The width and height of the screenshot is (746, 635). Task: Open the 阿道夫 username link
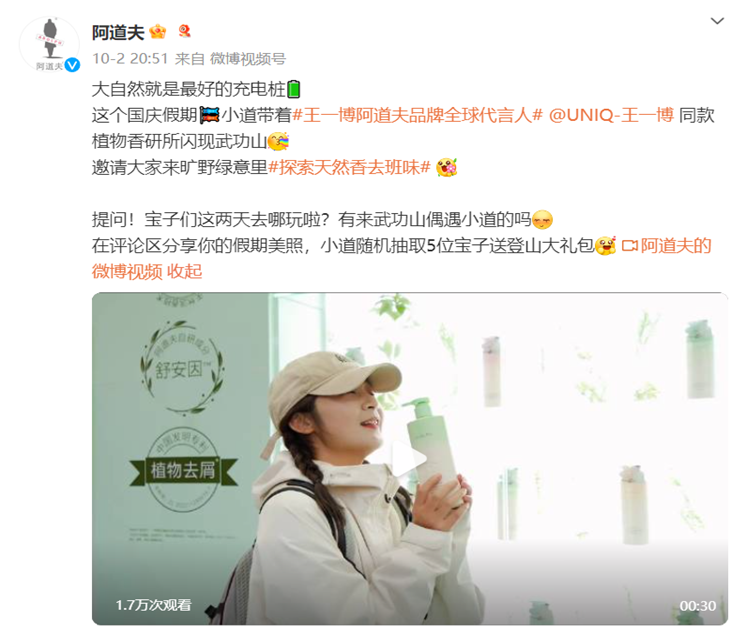(x=118, y=32)
